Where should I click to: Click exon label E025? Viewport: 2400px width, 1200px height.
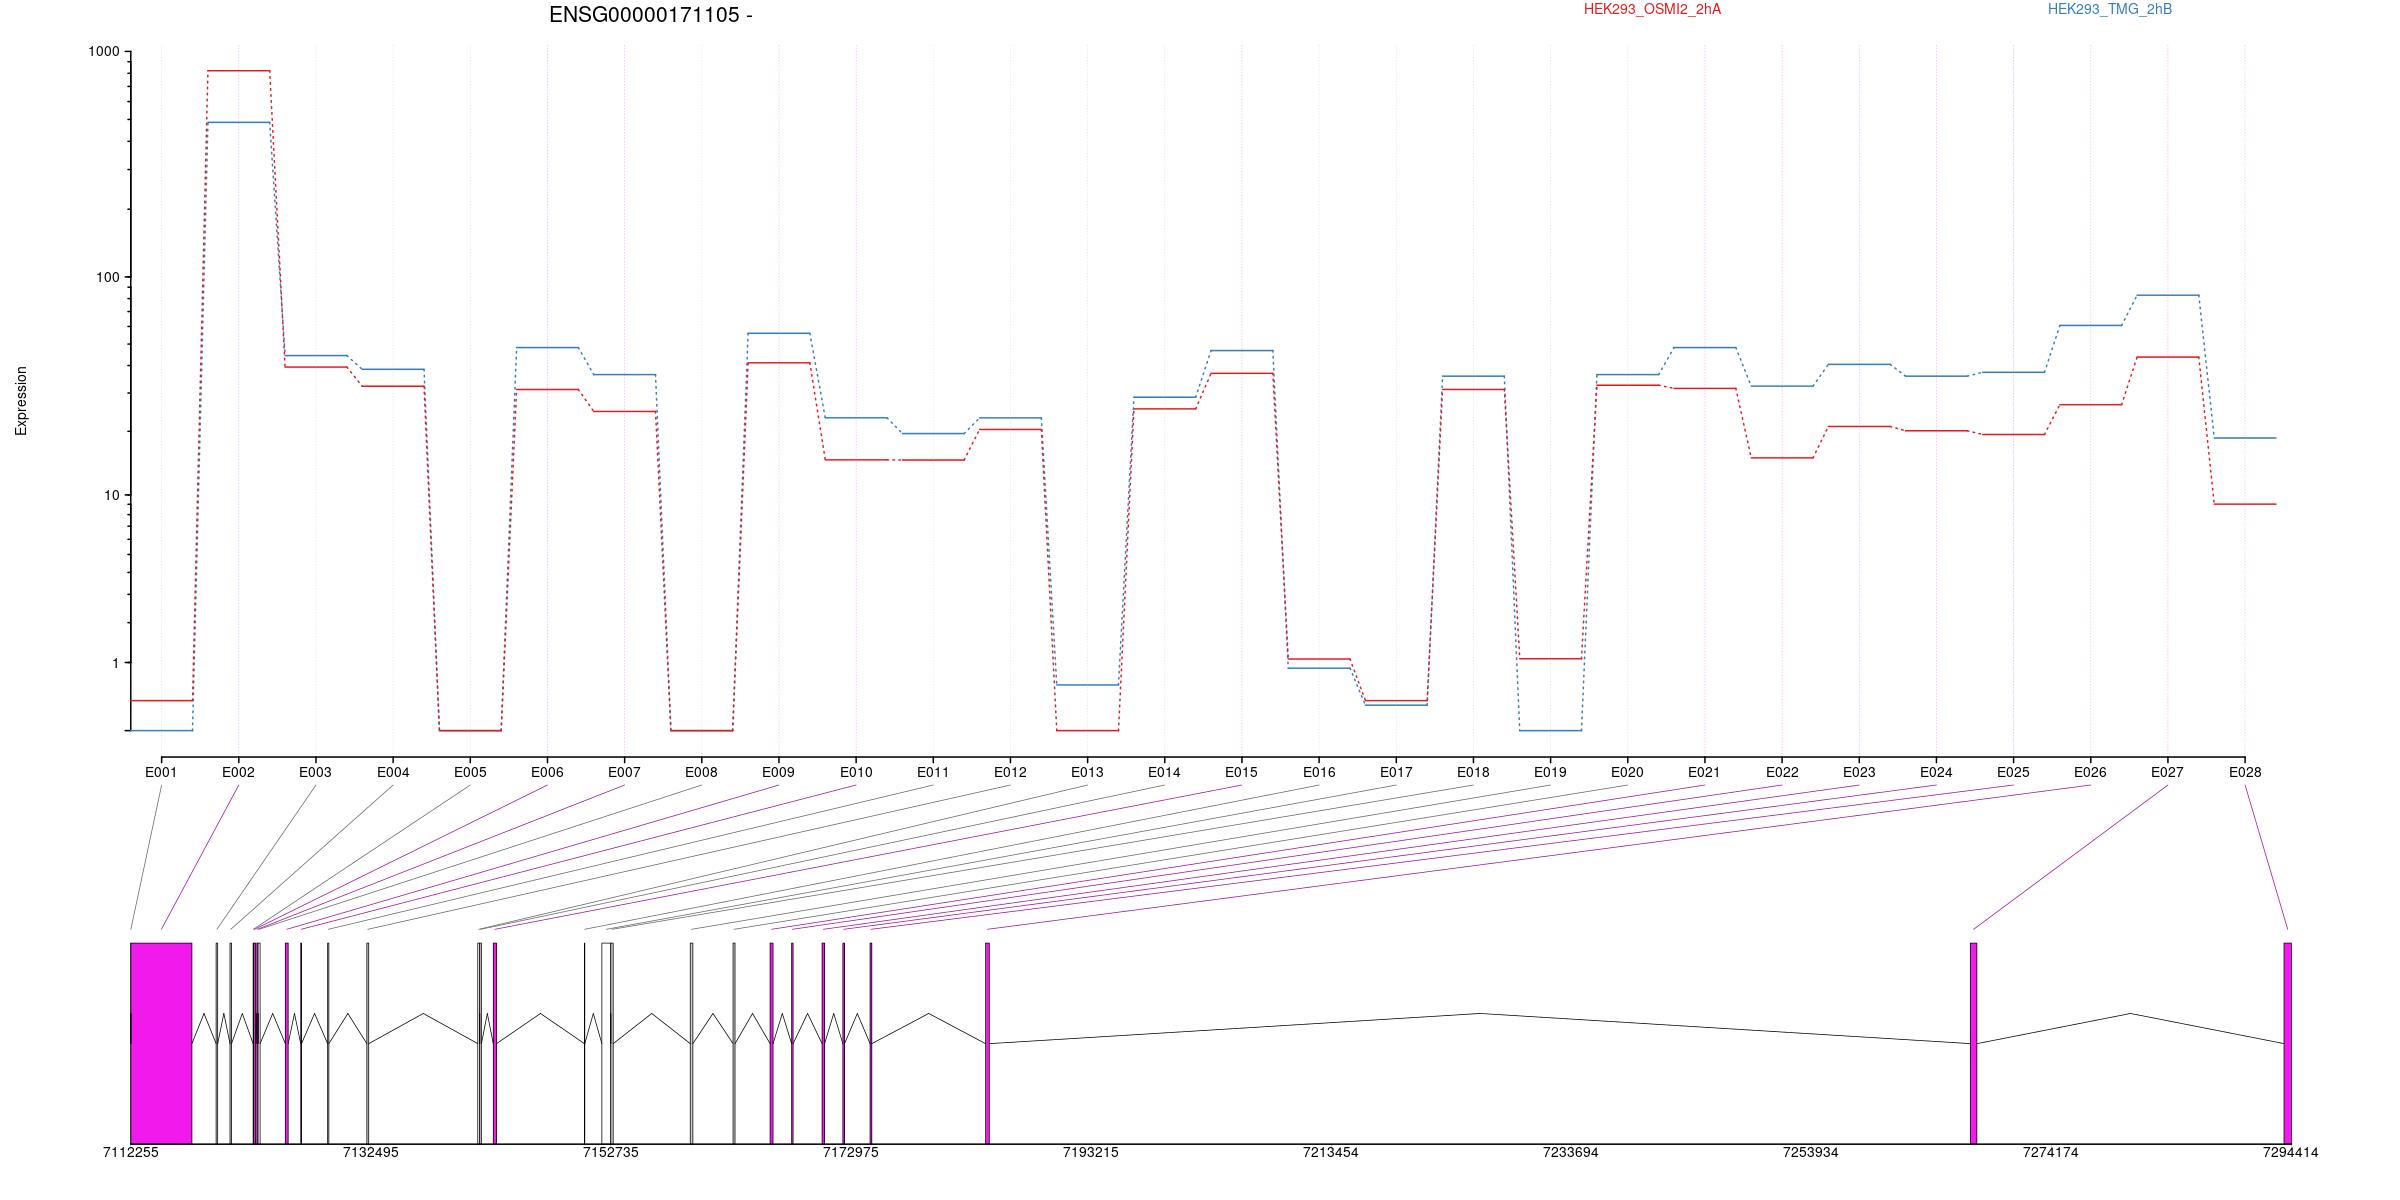pos(2013,772)
